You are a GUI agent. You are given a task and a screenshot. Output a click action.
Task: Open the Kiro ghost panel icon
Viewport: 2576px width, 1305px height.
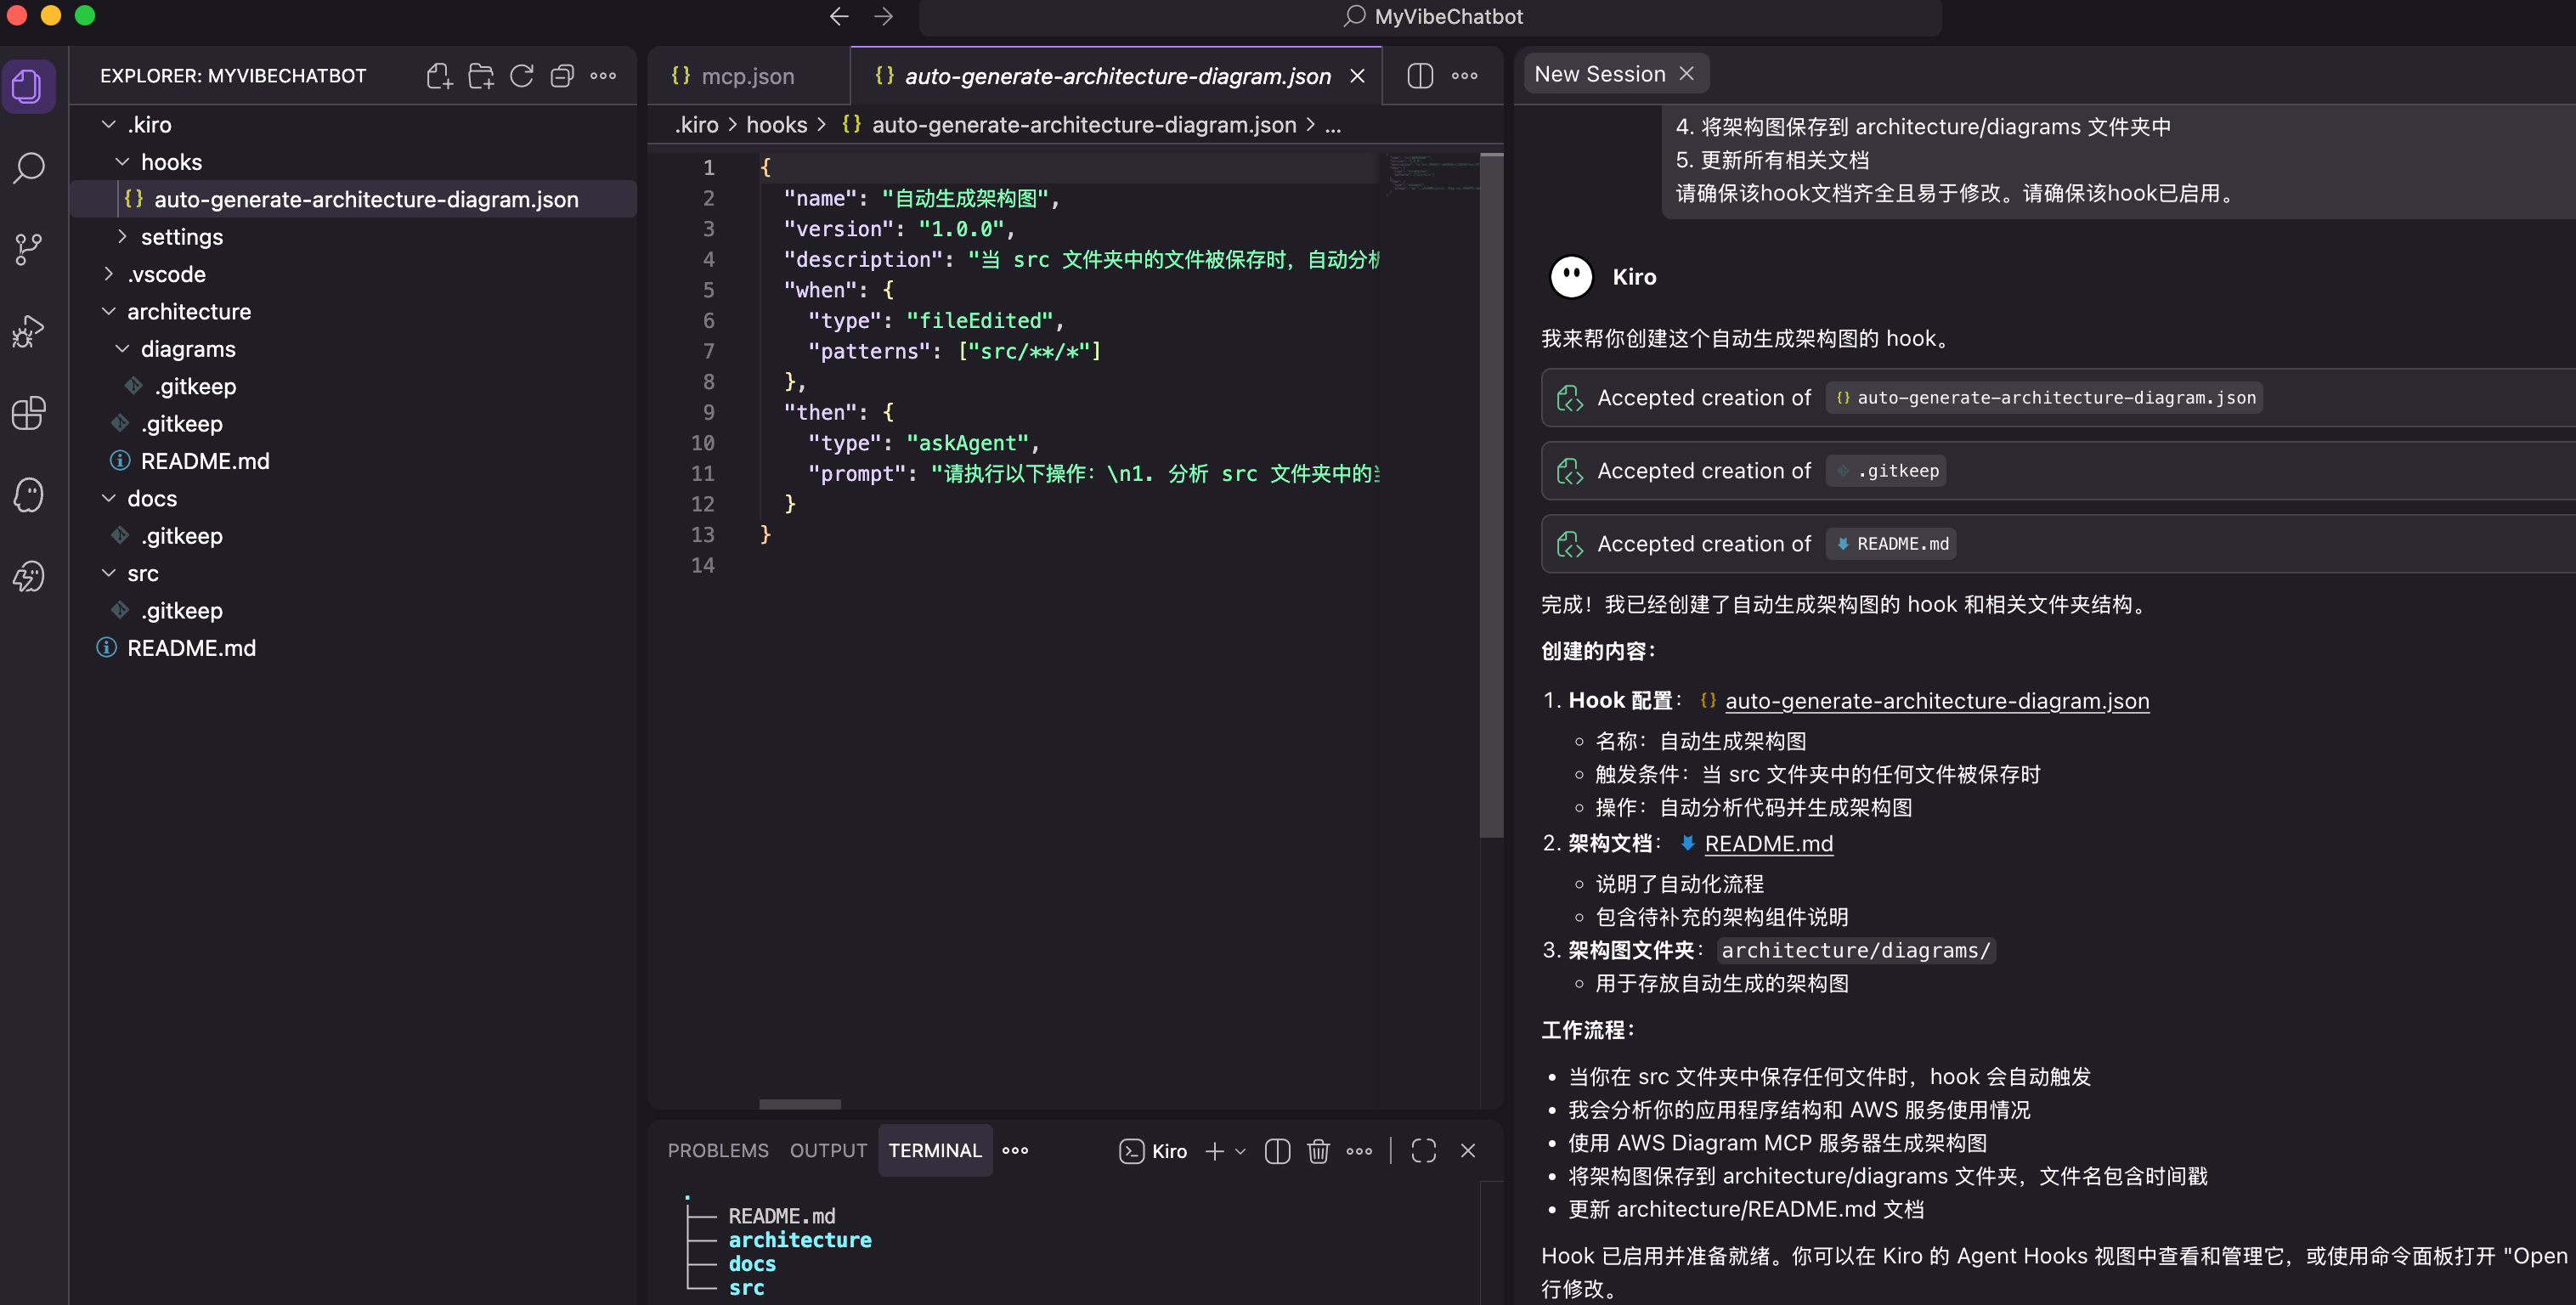29,495
